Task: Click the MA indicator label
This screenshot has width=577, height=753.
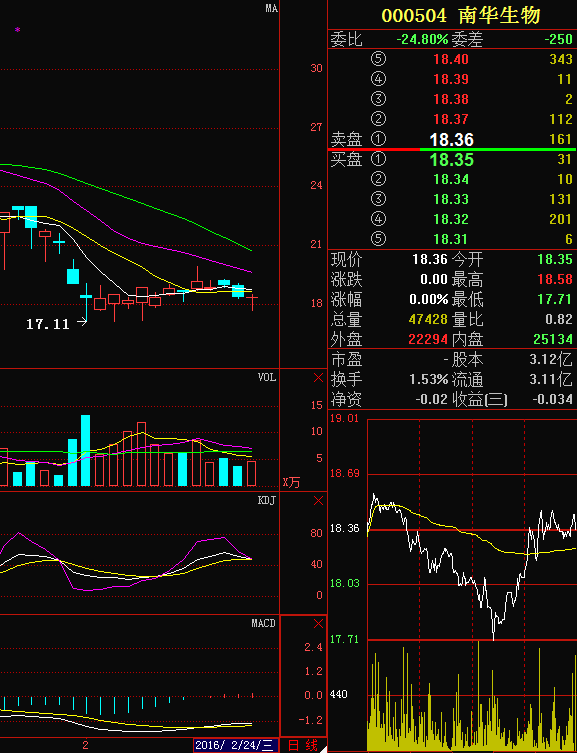Action: (x=272, y=8)
